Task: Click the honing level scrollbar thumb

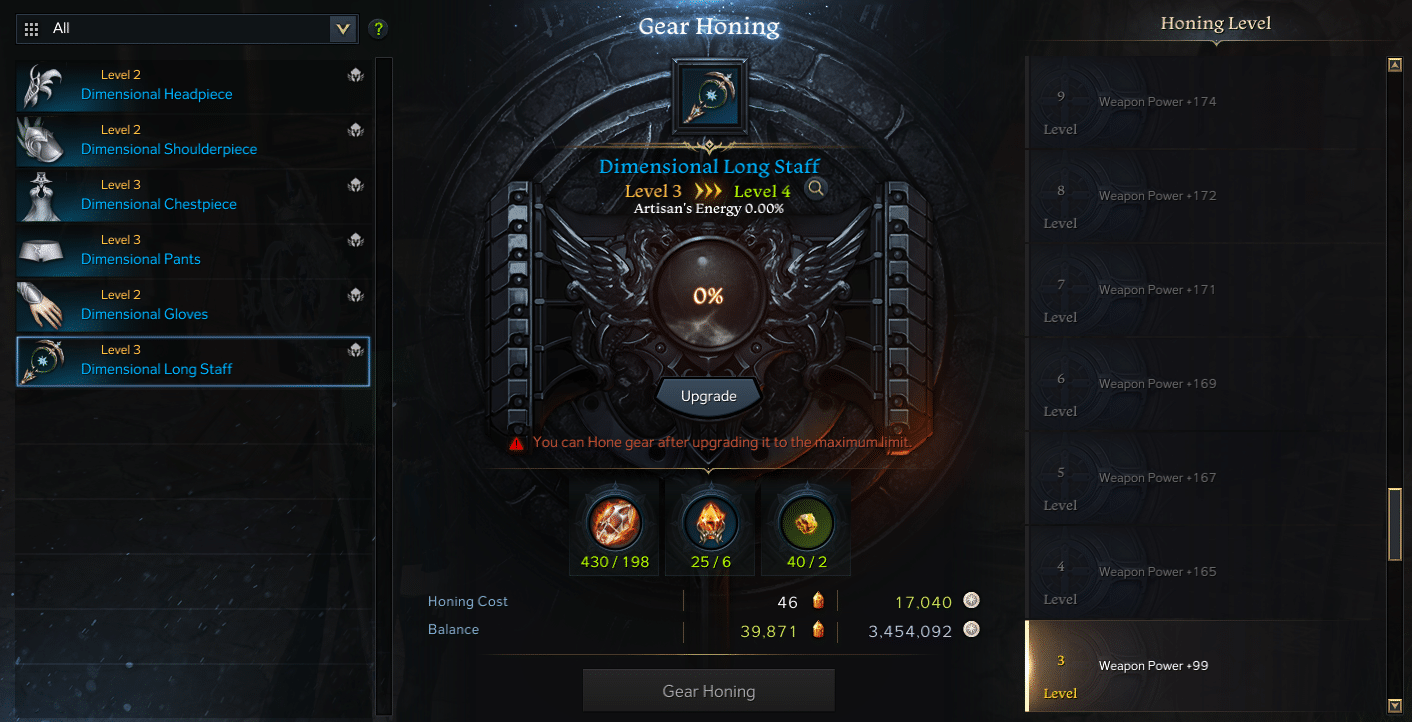Action: pos(1395,524)
